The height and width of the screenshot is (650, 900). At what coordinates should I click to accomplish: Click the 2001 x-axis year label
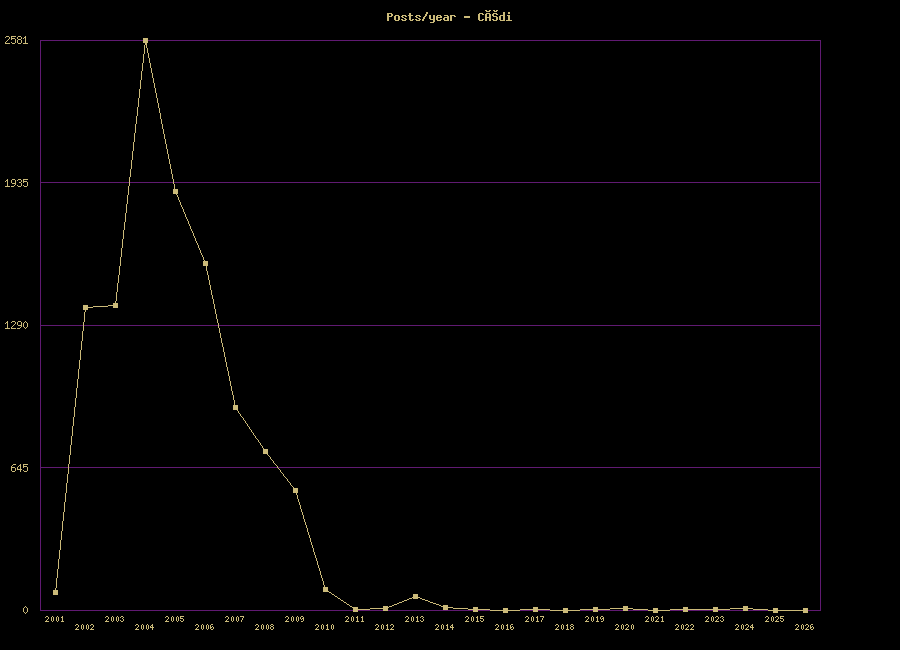coord(55,619)
